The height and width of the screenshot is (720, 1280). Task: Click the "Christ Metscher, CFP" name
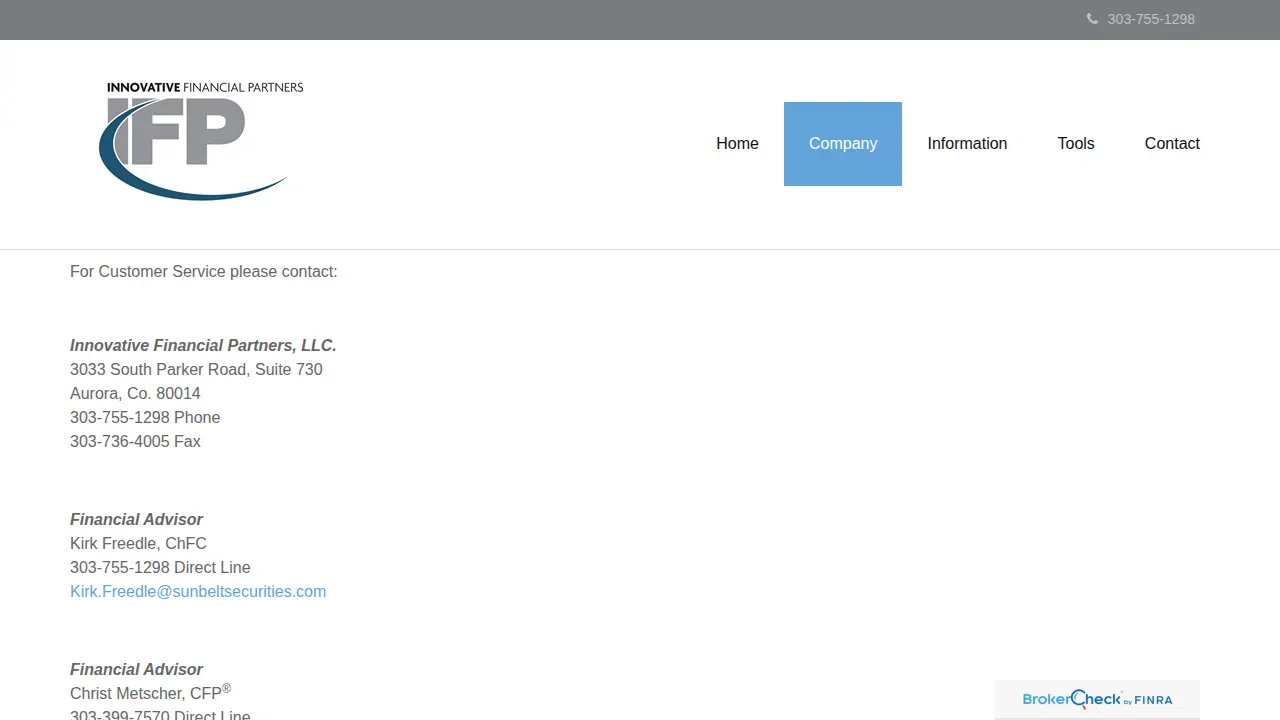click(x=150, y=692)
